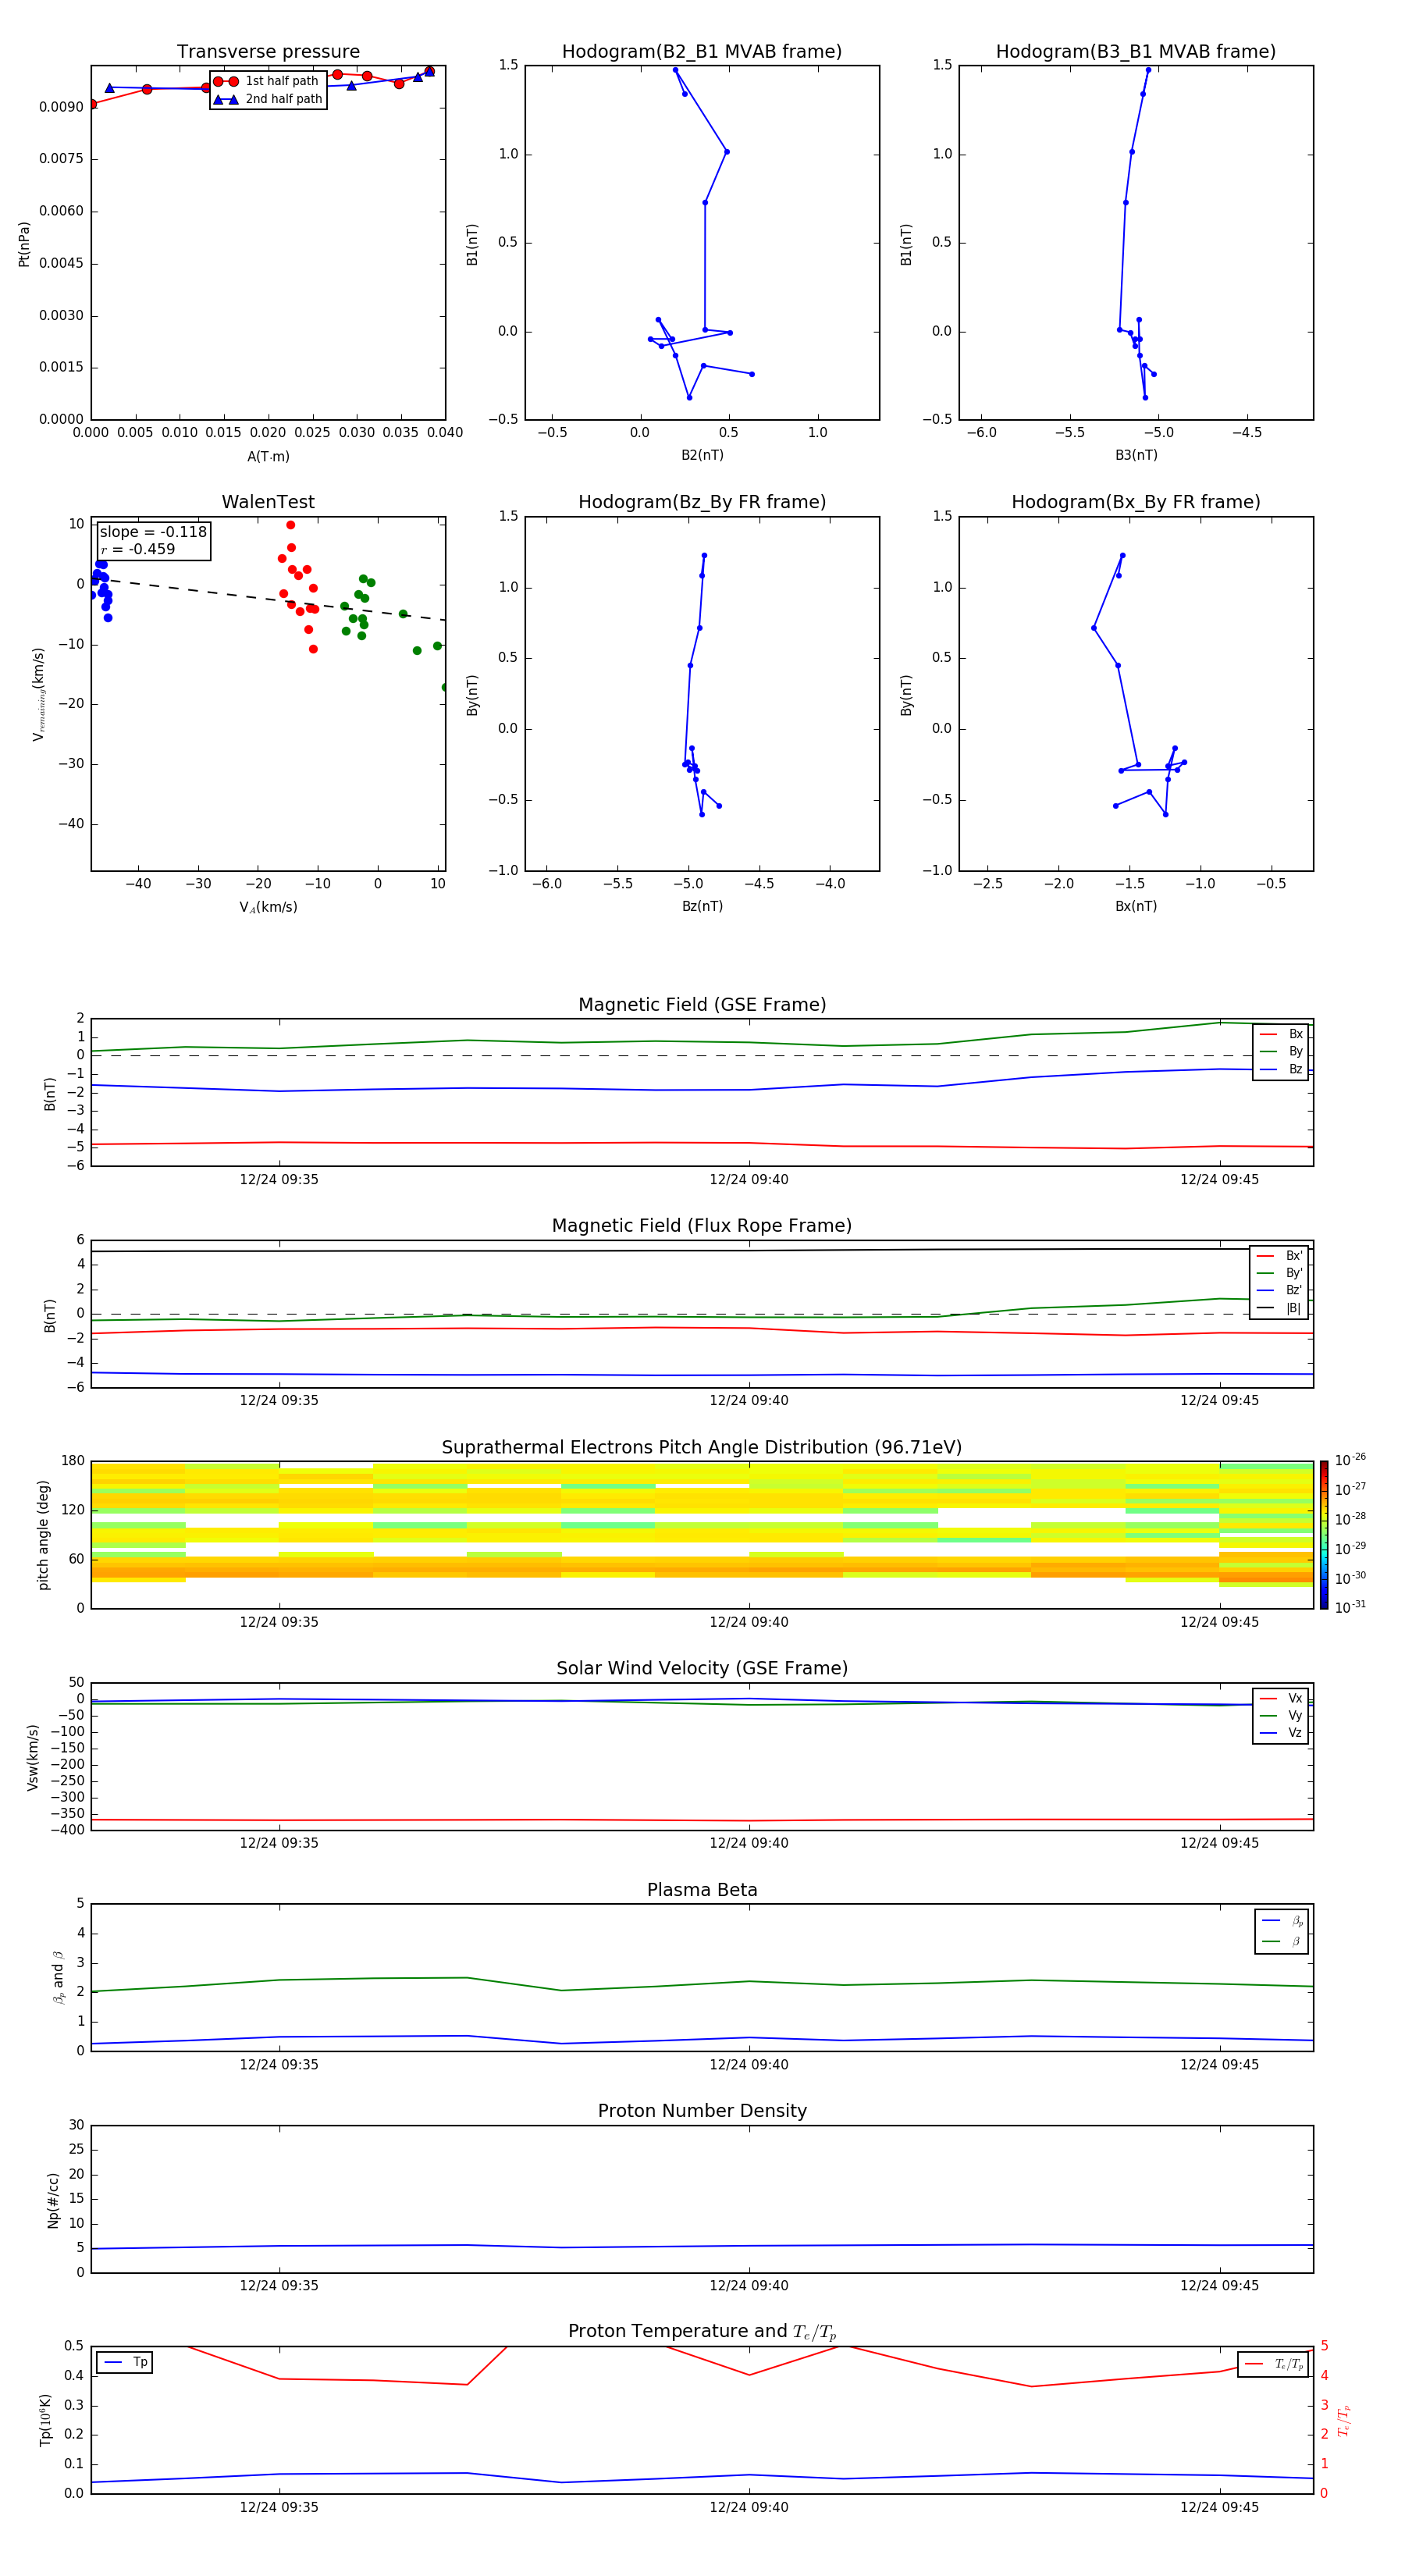Select the Bz' entry in flux rope legend
The width and height of the screenshot is (1405, 2576).
(1279, 1290)
